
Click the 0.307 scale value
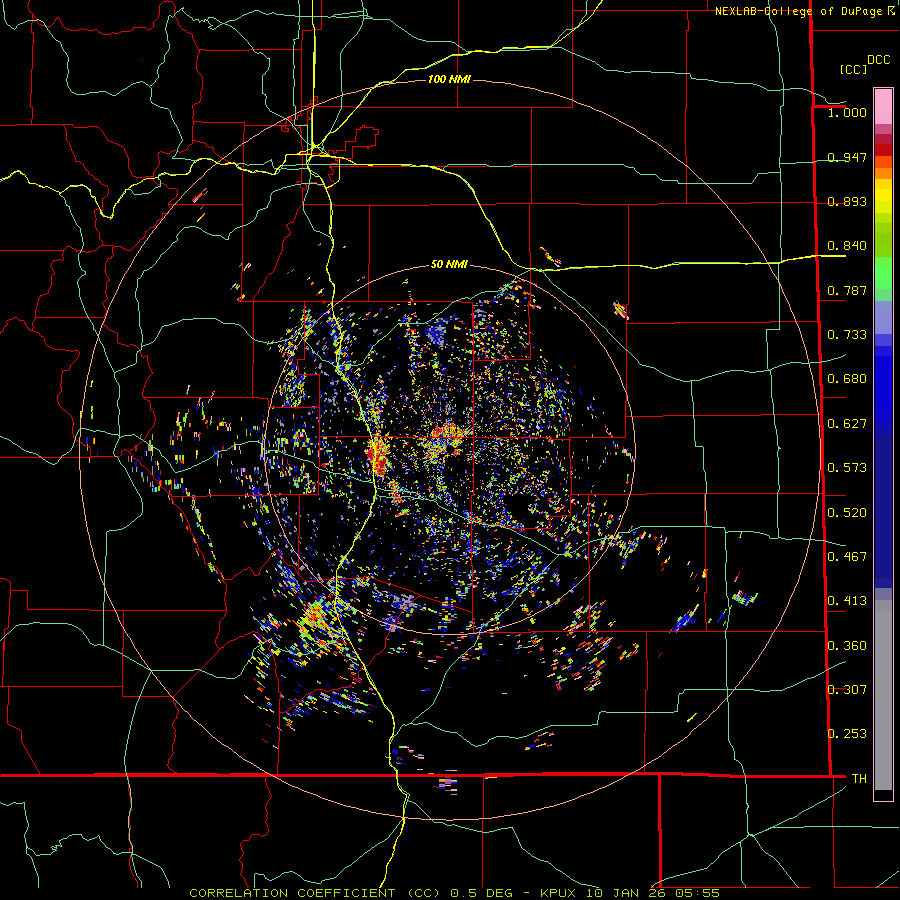coord(847,690)
